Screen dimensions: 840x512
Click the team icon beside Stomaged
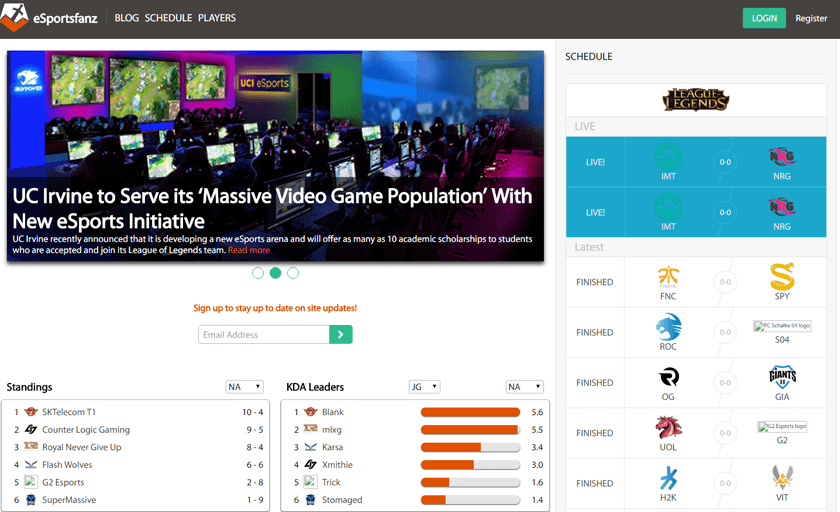(x=311, y=500)
